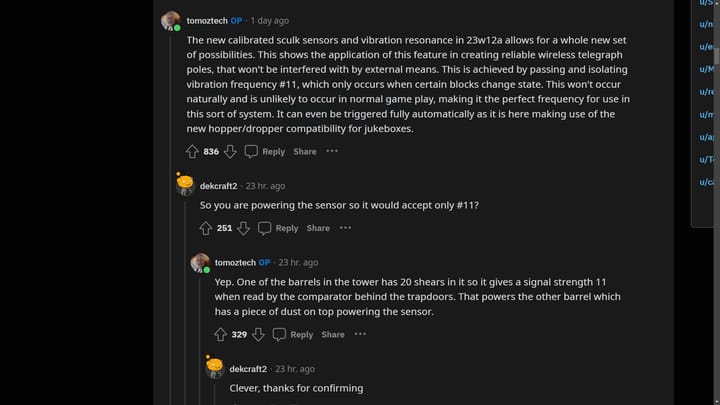Open more options on tomoztech's 329-point reply
The image size is (720, 405).
[360, 335]
